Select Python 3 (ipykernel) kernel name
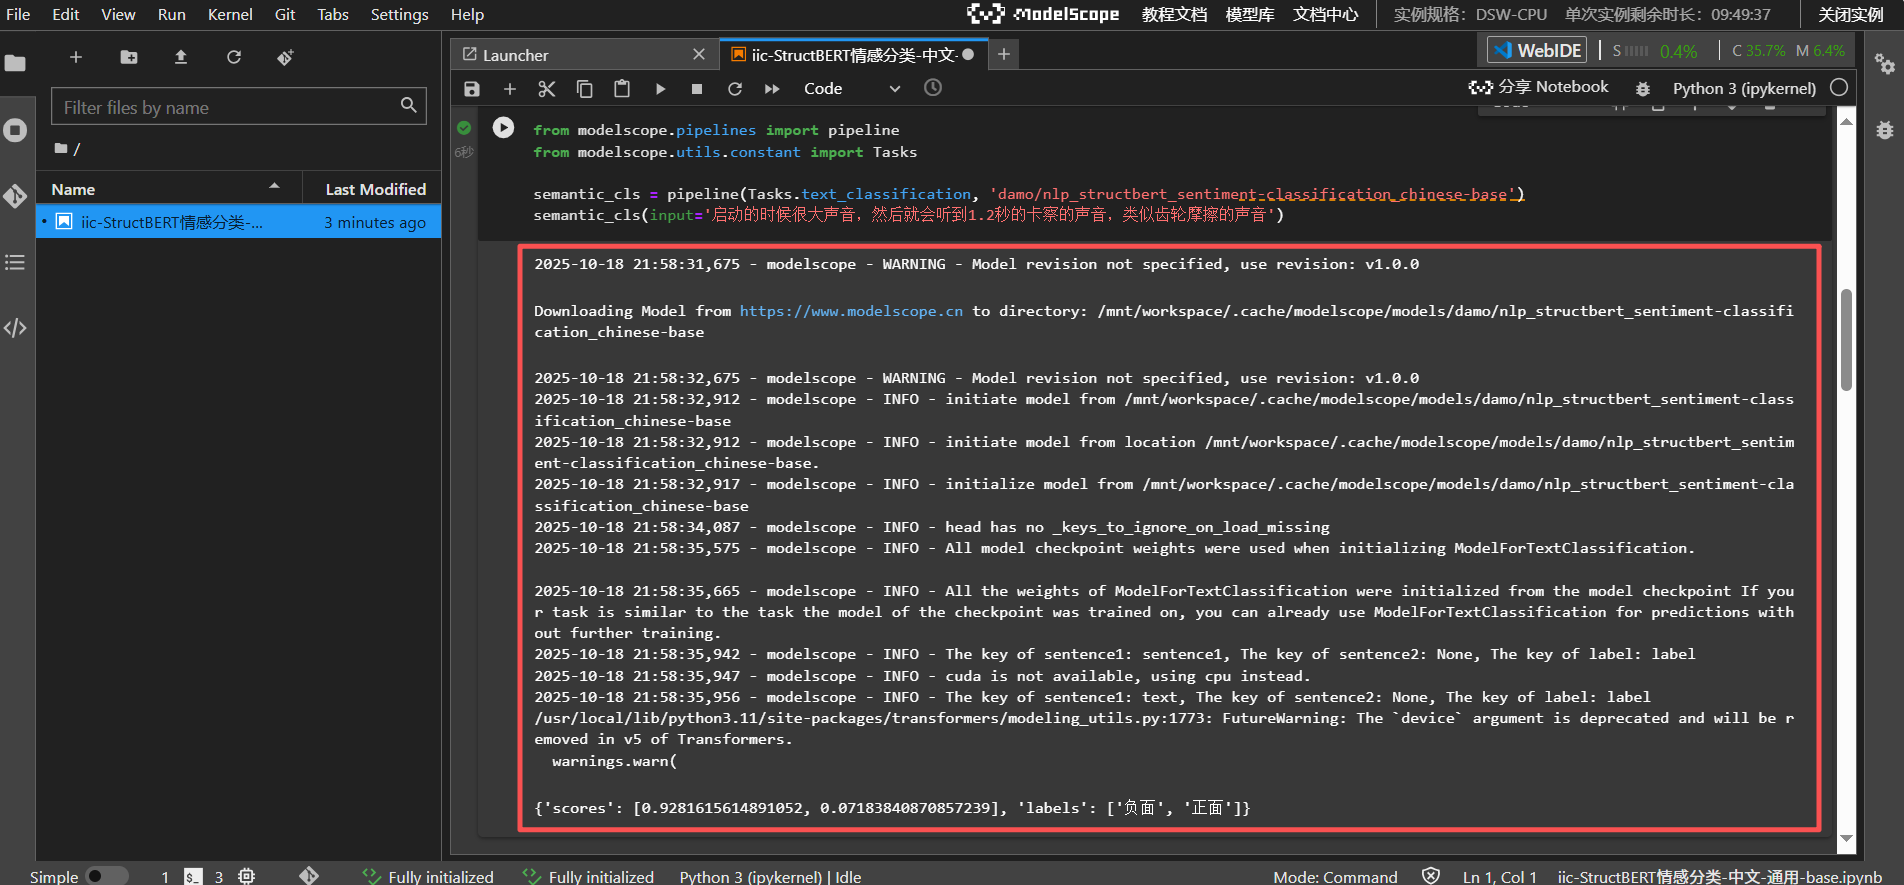This screenshot has height=885, width=1904. click(x=1744, y=88)
